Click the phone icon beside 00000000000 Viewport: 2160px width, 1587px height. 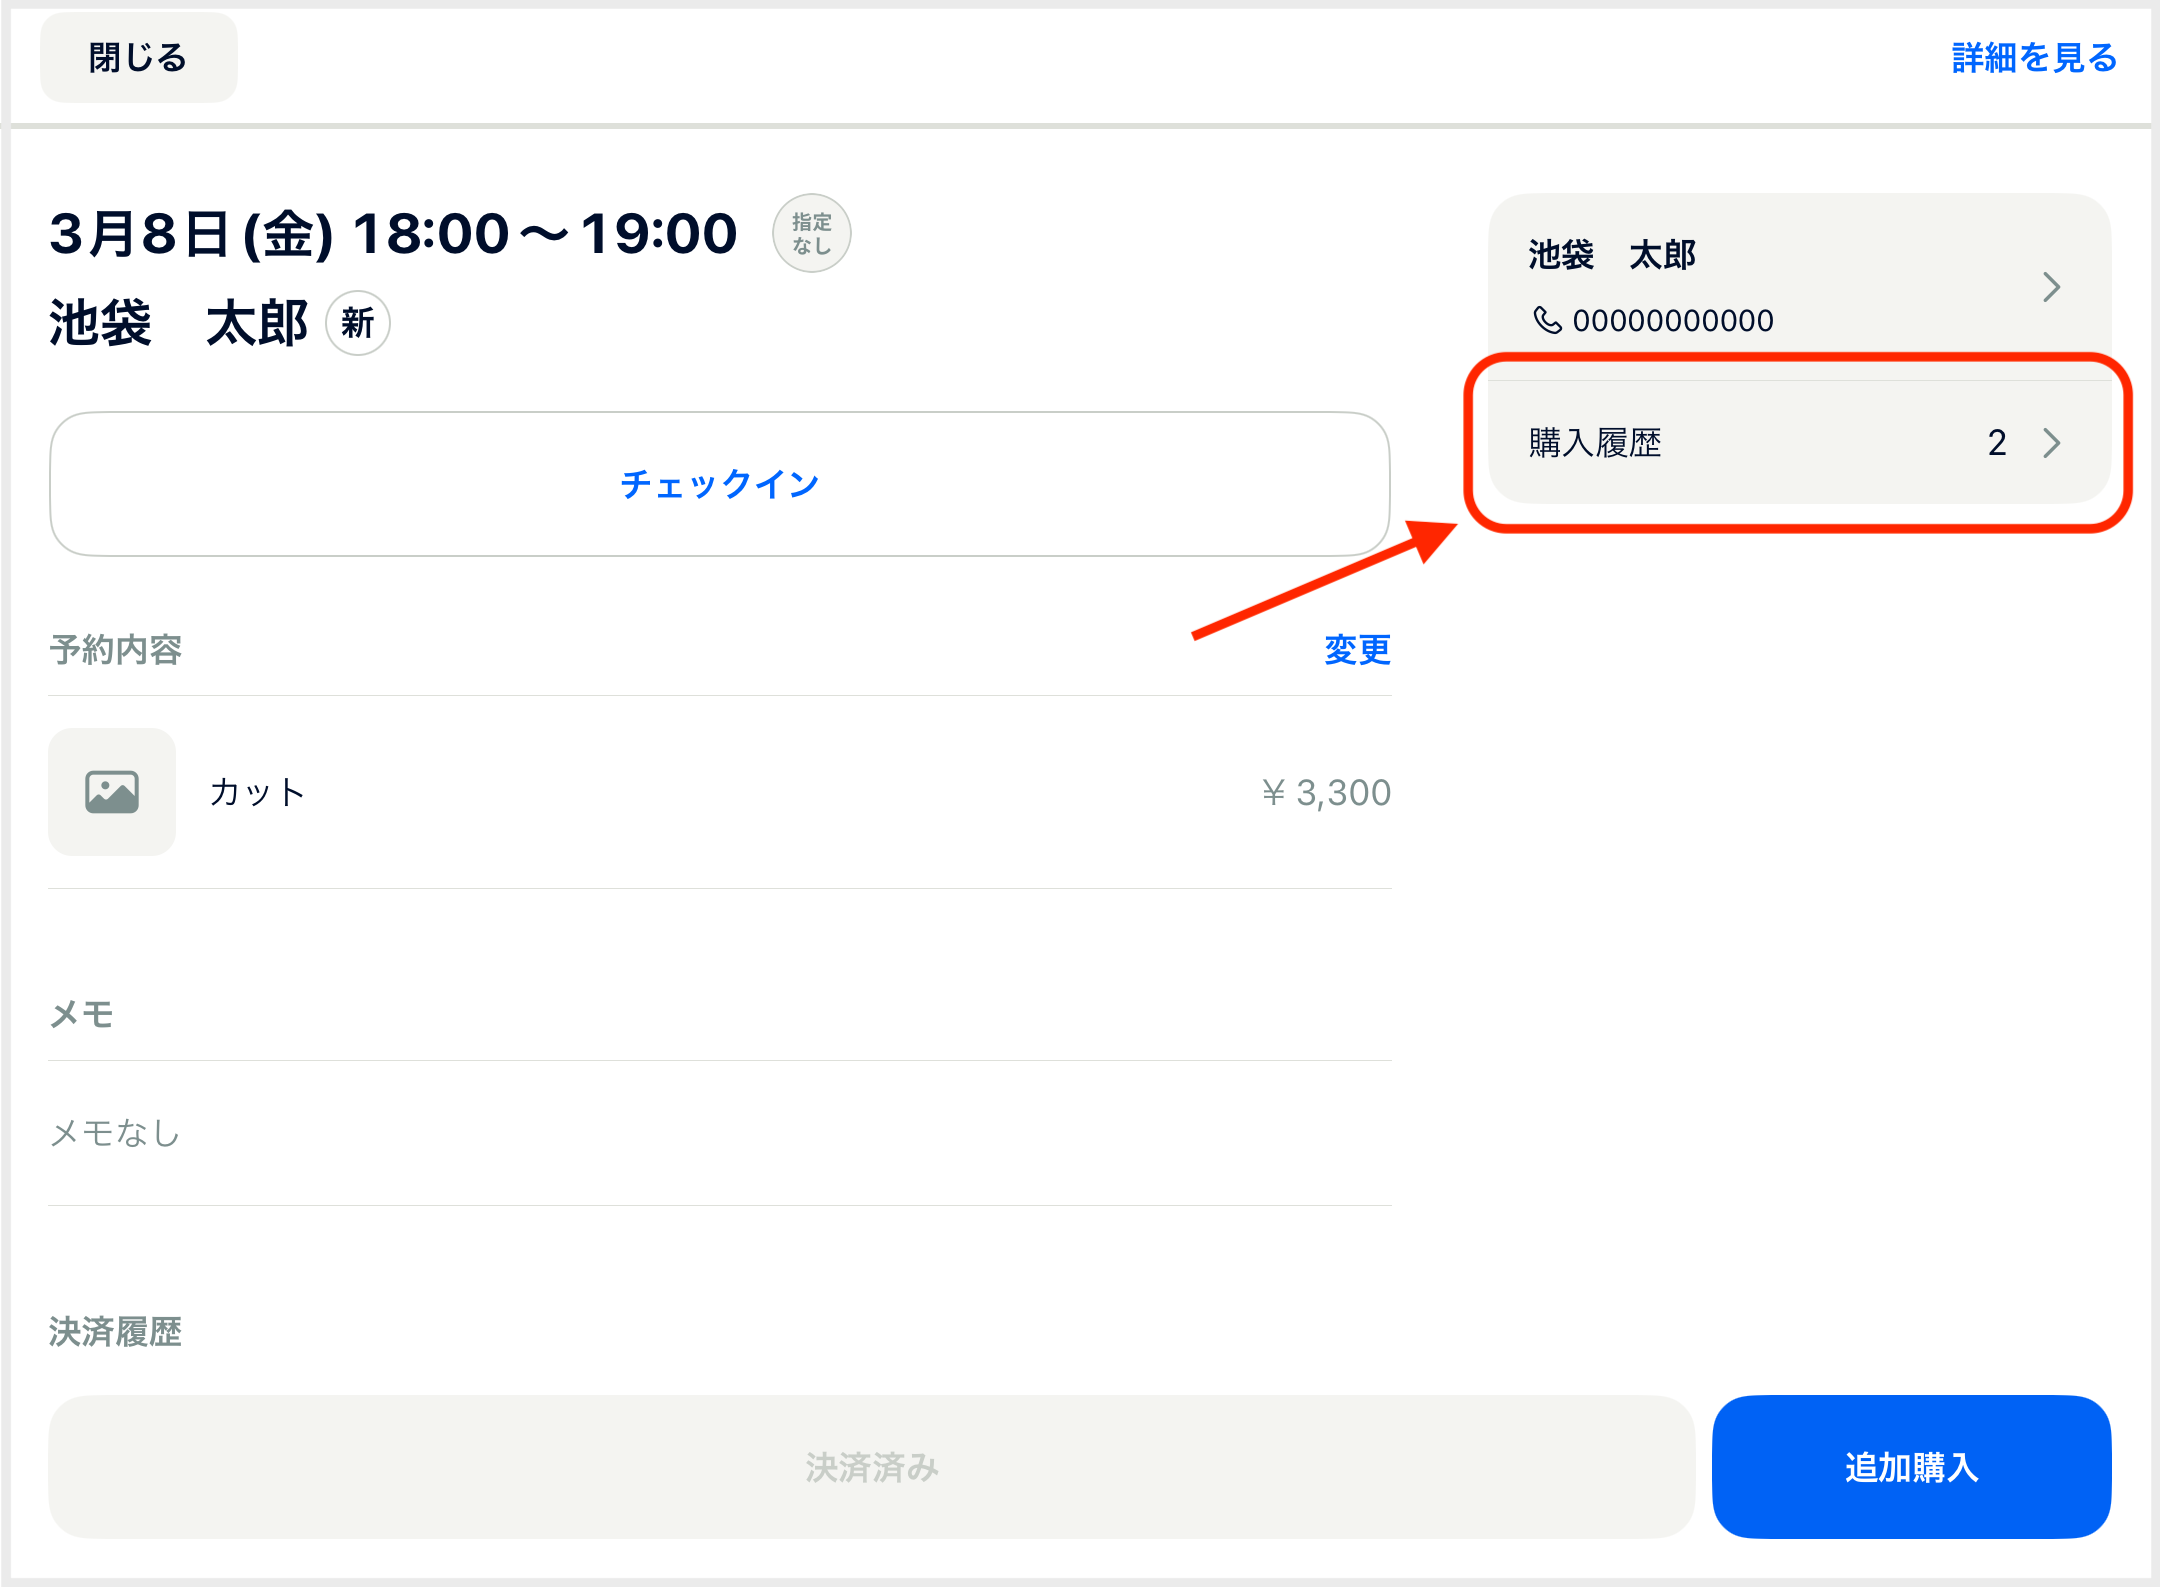(1547, 320)
